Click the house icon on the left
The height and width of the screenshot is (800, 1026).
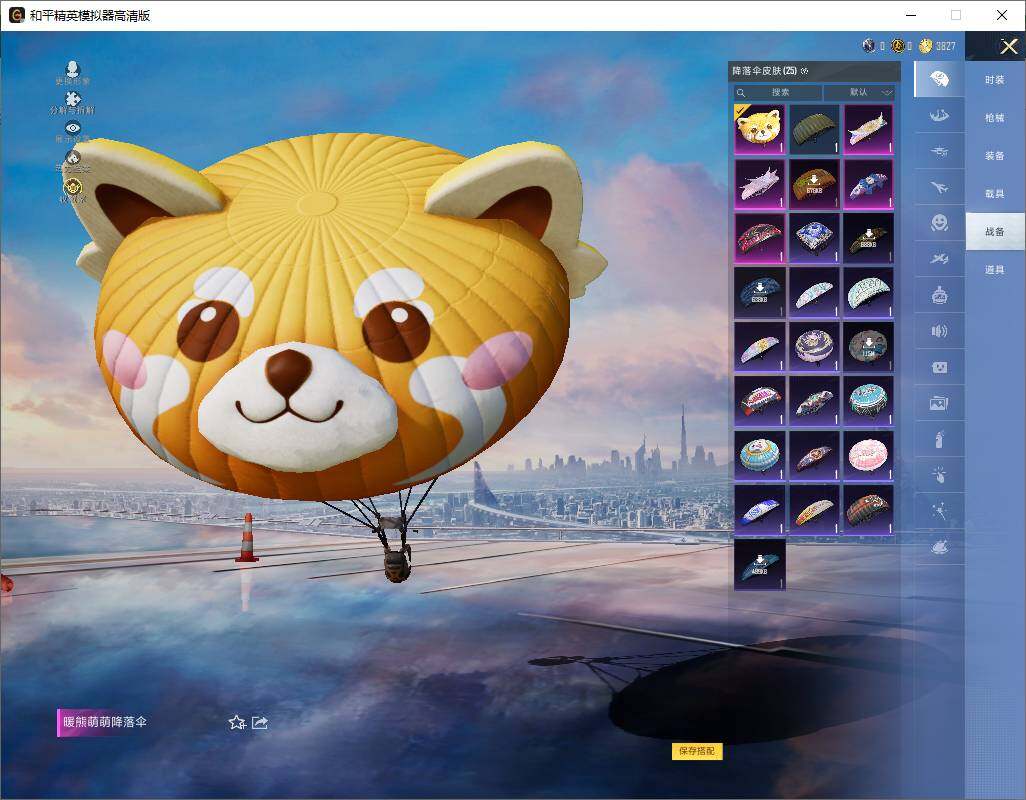pos(73,157)
